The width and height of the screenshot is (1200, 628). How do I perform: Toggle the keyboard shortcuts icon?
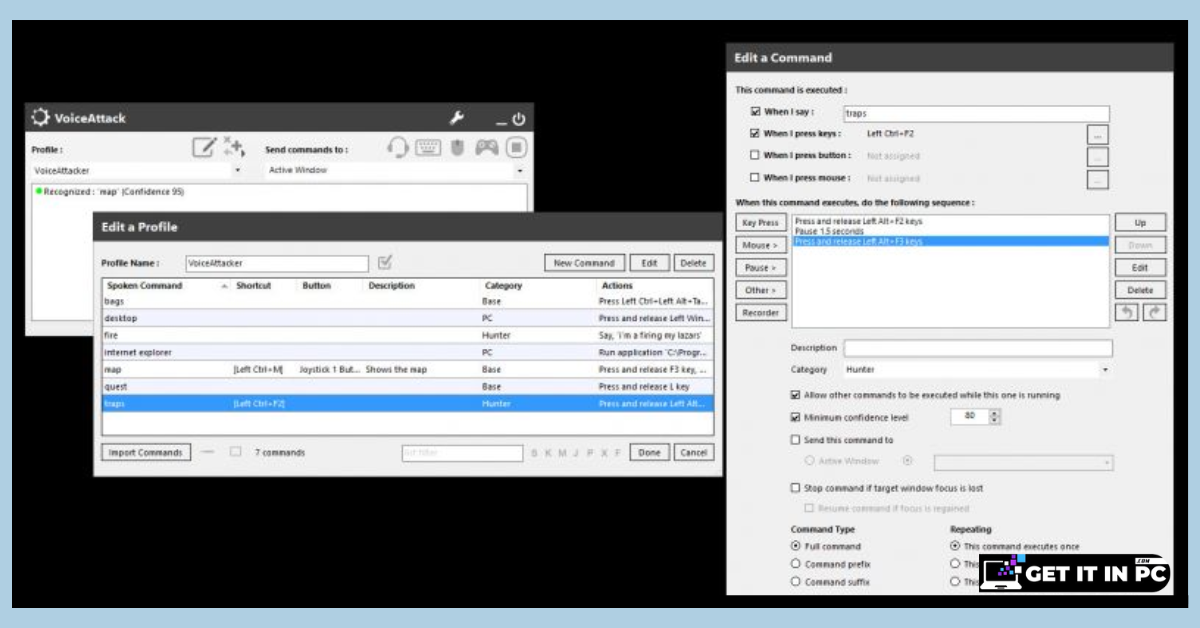tap(428, 148)
